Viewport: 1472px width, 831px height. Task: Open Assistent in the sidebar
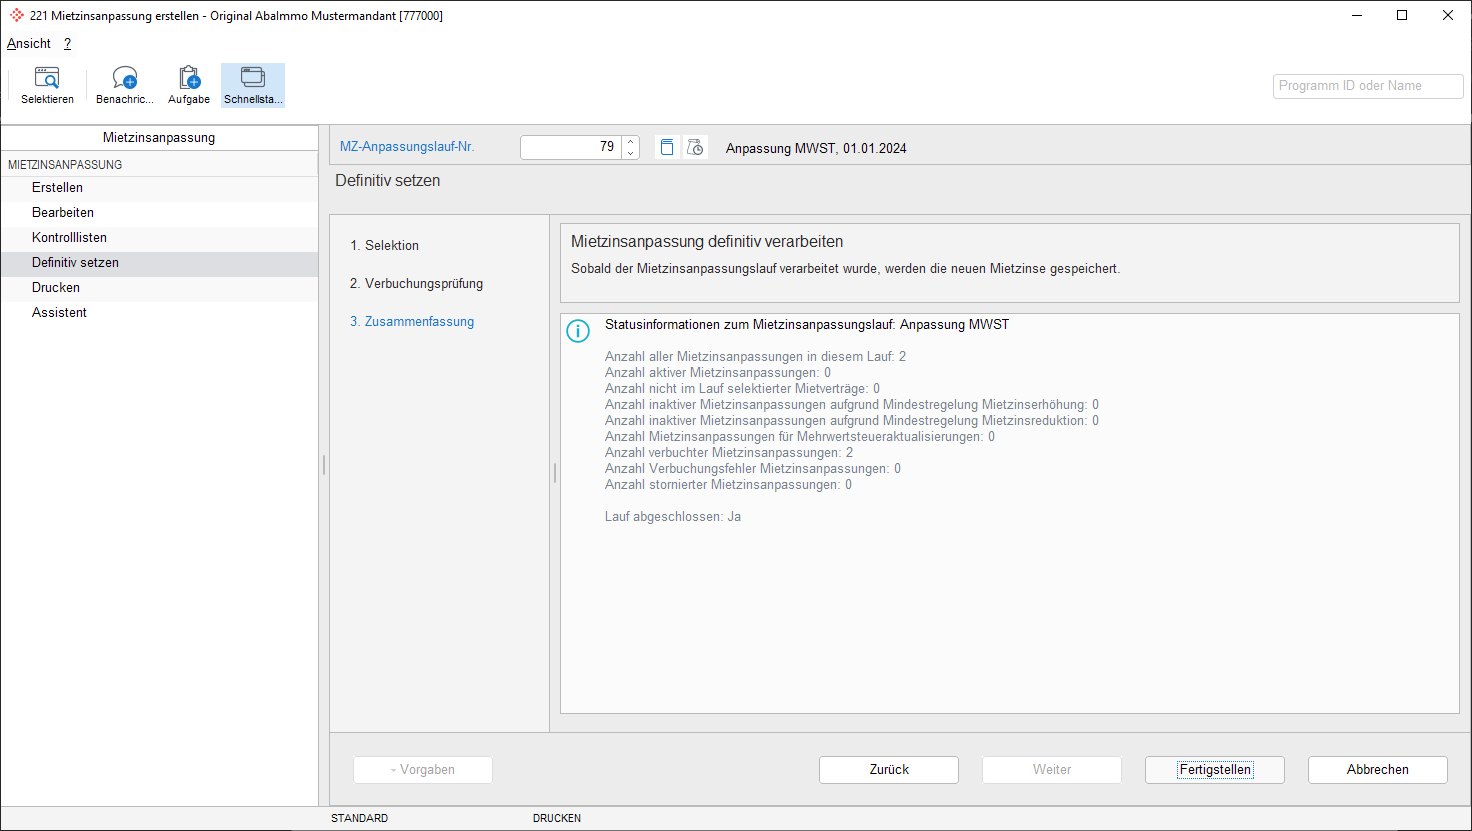tap(159, 313)
